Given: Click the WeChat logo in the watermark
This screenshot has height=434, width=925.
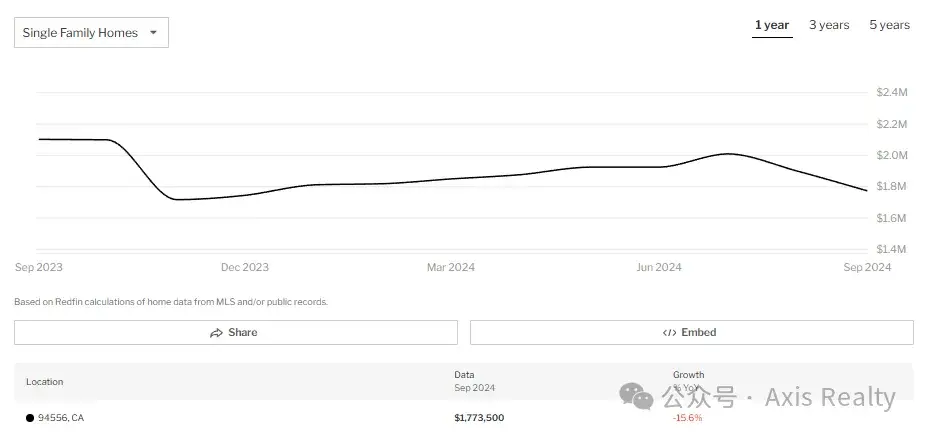Looking at the screenshot, I should (x=636, y=397).
